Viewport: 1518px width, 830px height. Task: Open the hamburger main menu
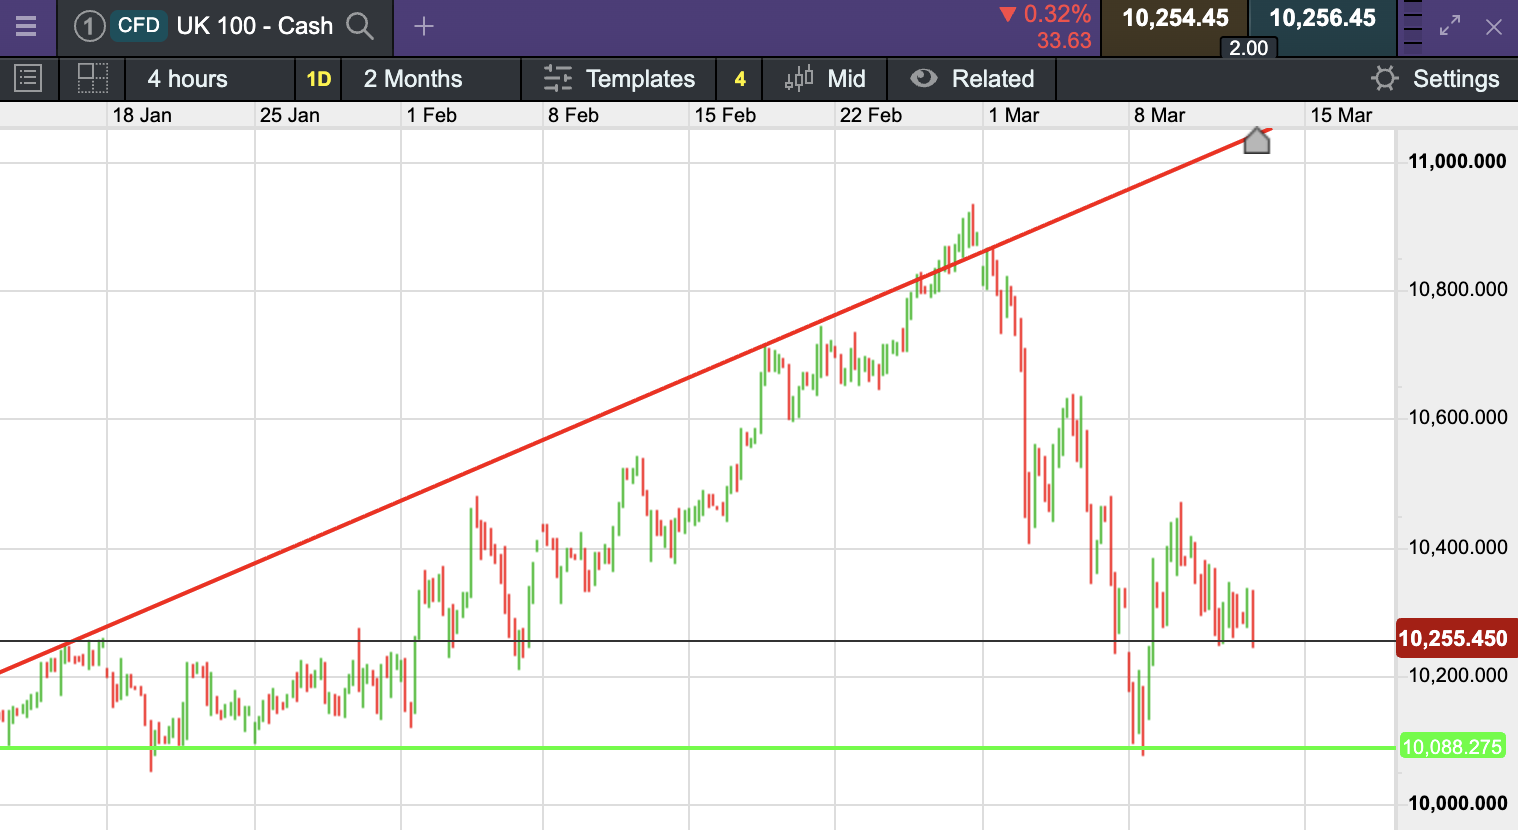[x=26, y=26]
